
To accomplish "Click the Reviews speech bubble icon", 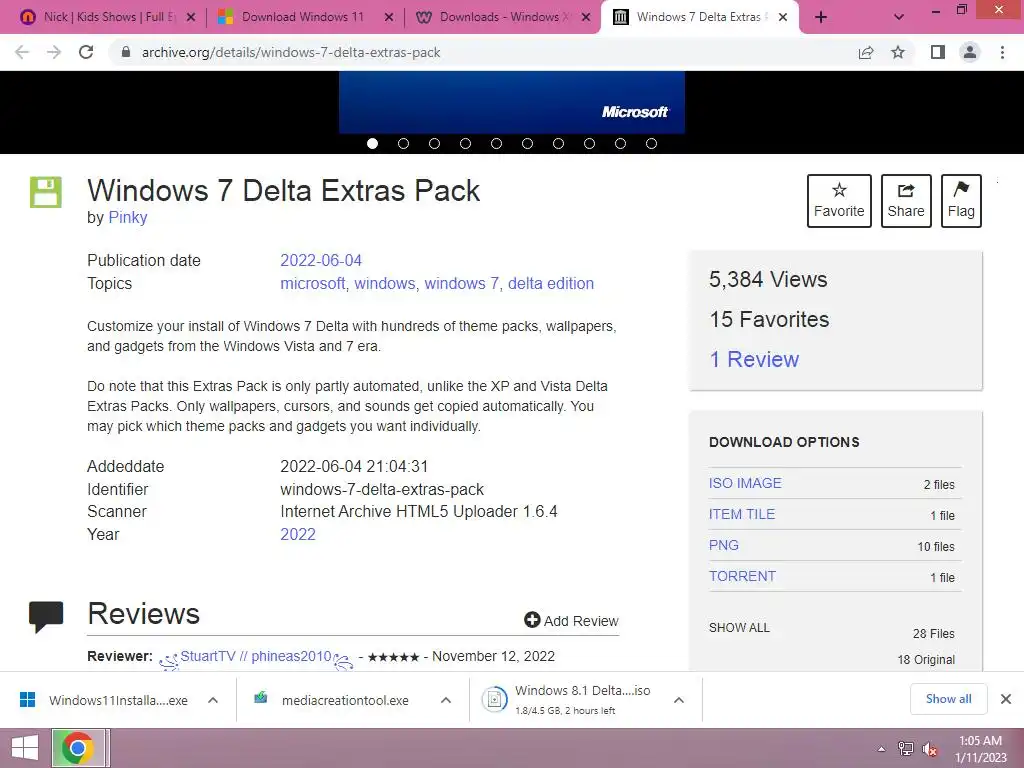I will pyautogui.click(x=46, y=616).
